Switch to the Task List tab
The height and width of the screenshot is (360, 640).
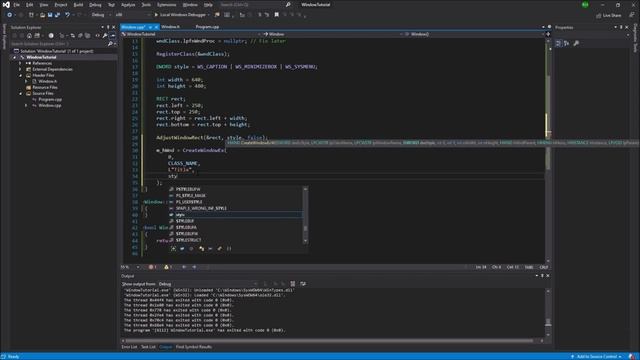point(148,347)
